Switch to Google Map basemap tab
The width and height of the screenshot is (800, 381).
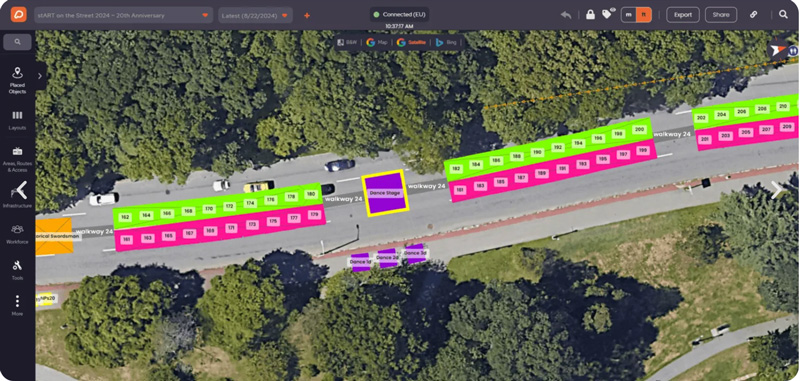377,42
